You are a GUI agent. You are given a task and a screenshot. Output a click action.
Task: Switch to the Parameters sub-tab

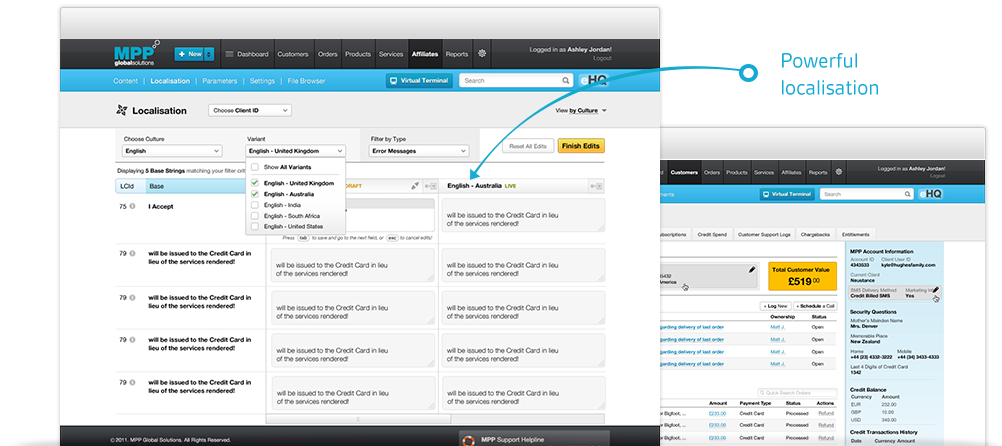pyautogui.click(x=220, y=81)
